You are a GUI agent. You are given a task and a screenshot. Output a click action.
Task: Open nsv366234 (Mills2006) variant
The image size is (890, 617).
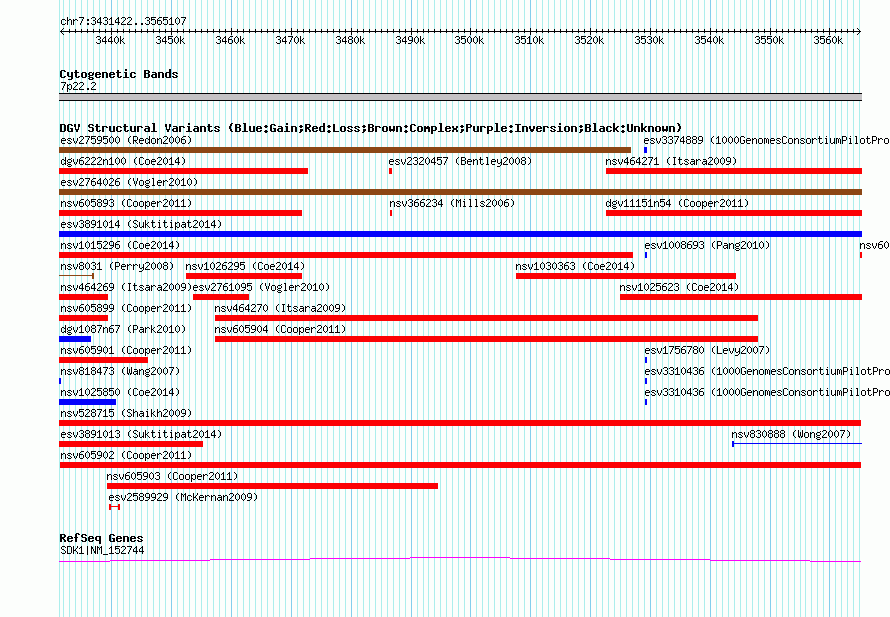(x=452, y=203)
